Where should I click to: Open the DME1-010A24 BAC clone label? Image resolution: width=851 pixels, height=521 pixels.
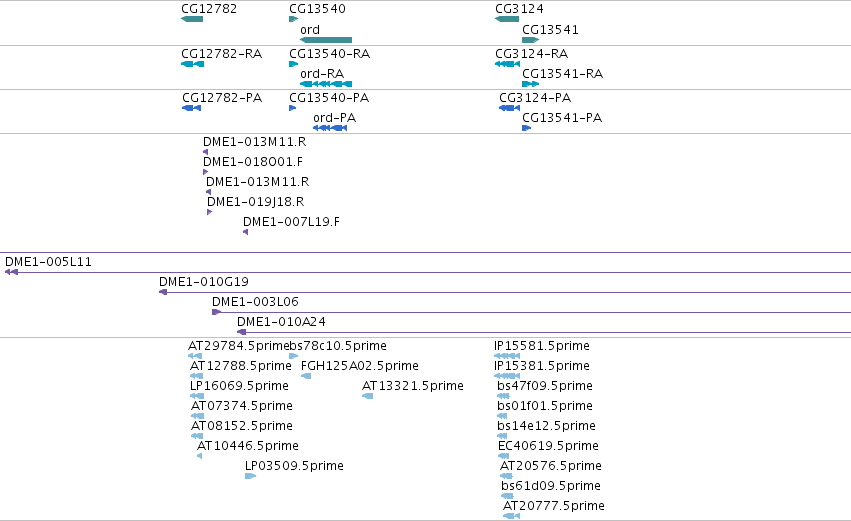click(x=282, y=322)
